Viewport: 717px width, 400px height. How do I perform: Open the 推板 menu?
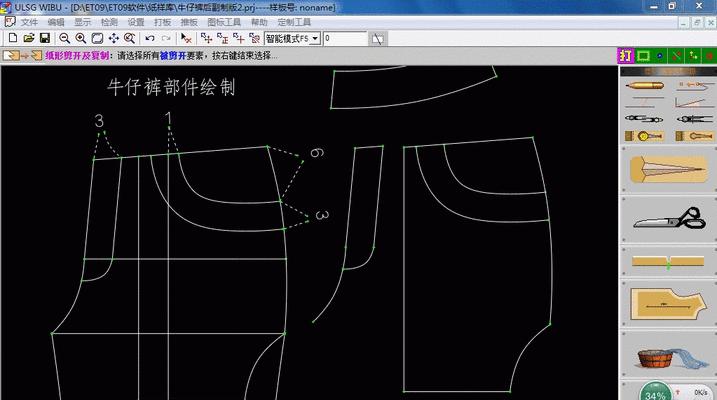(189, 22)
